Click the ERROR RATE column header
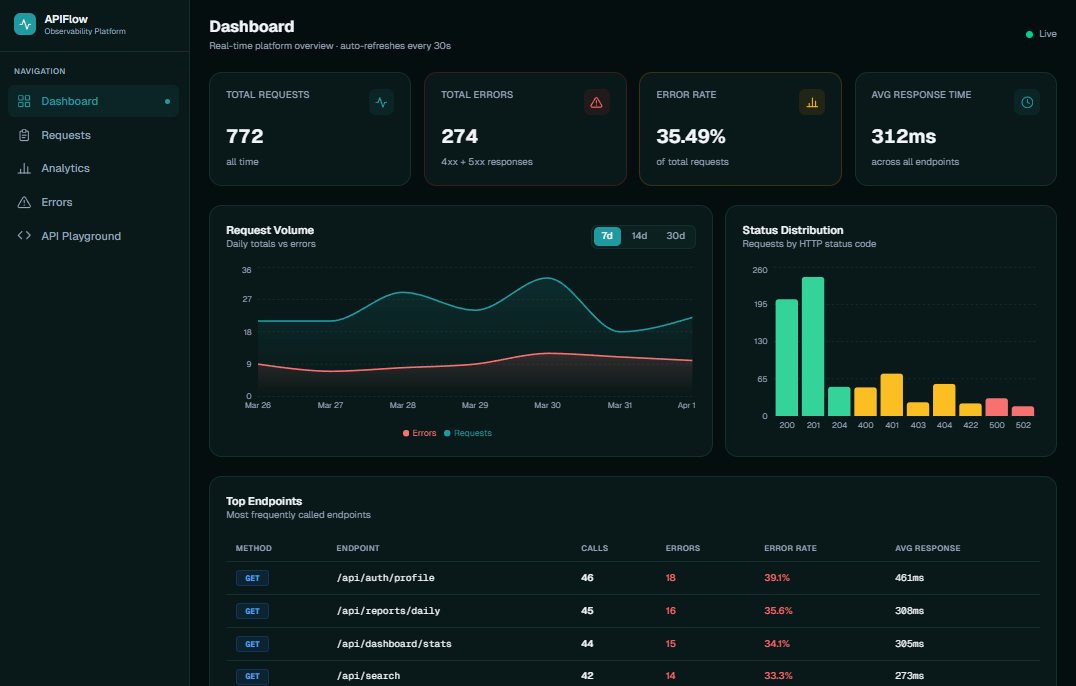The image size is (1076, 686). (x=791, y=548)
